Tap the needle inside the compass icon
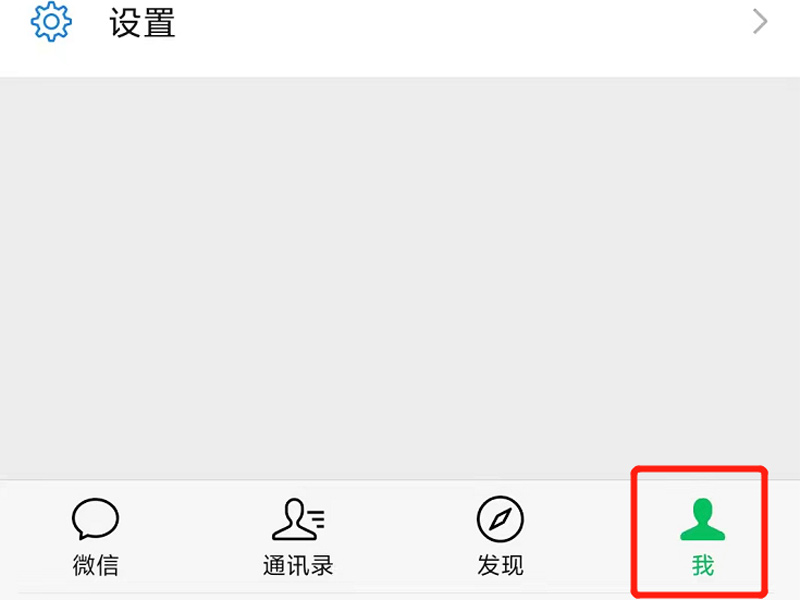The width and height of the screenshot is (800, 600). 500,519
